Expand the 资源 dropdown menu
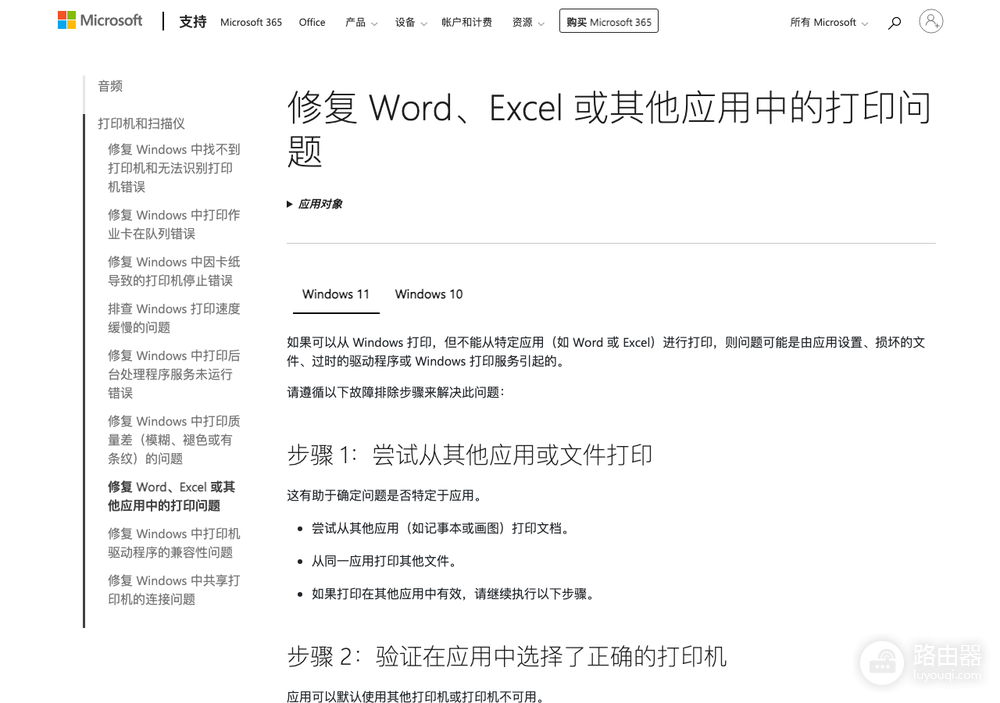 [x=528, y=22]
